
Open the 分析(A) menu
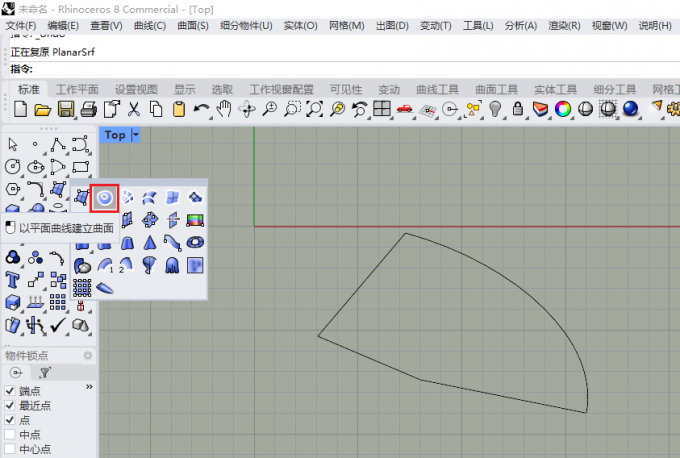pos(521,26)
